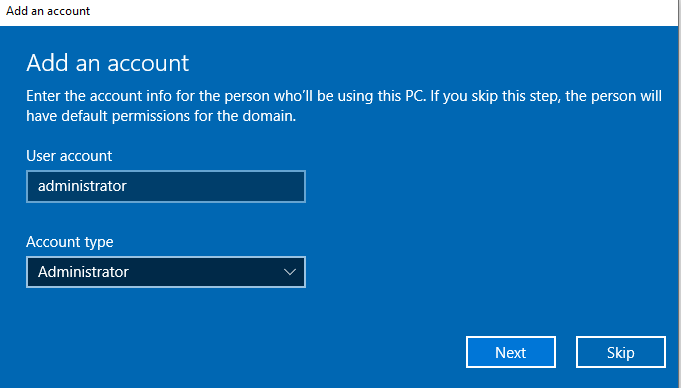Proceed with Next to add account

click(x=511, y=352)
